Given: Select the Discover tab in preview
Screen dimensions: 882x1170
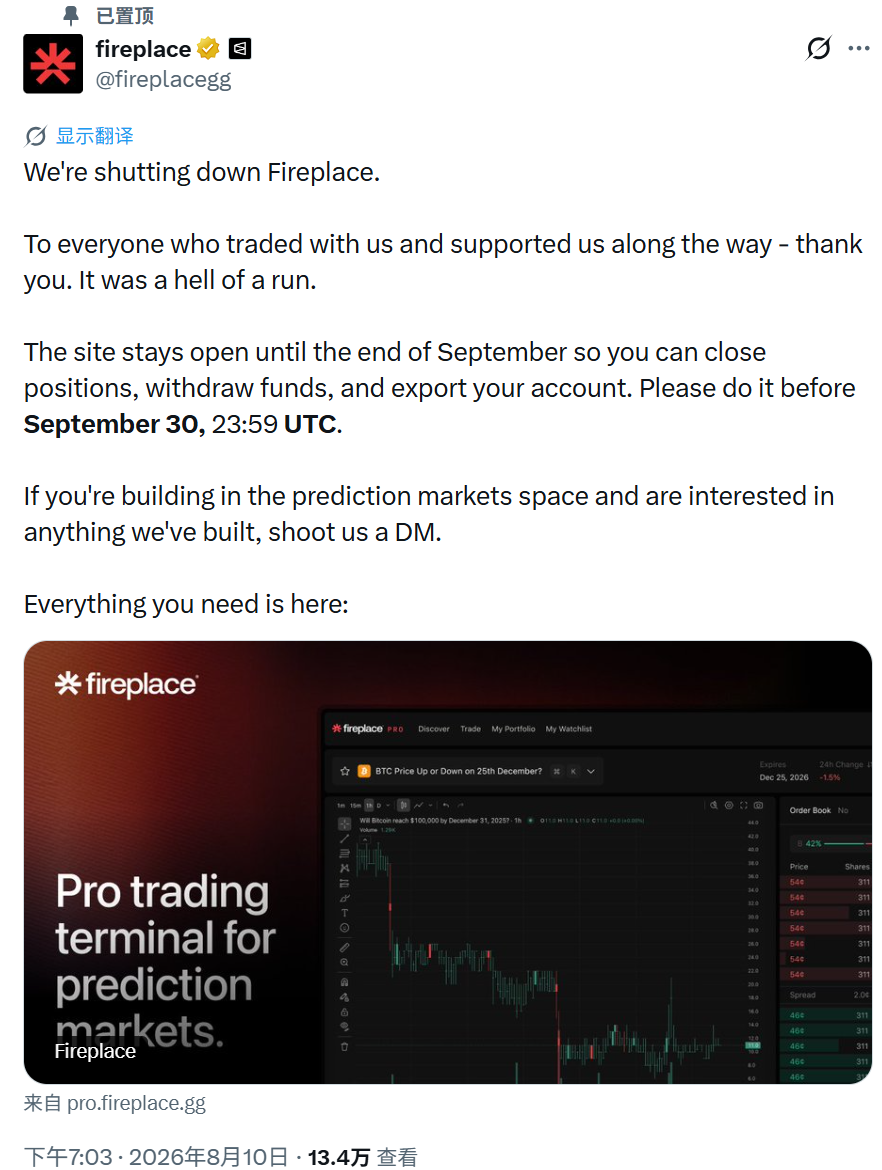Looking at the screenshot, I should coord(434,729).
